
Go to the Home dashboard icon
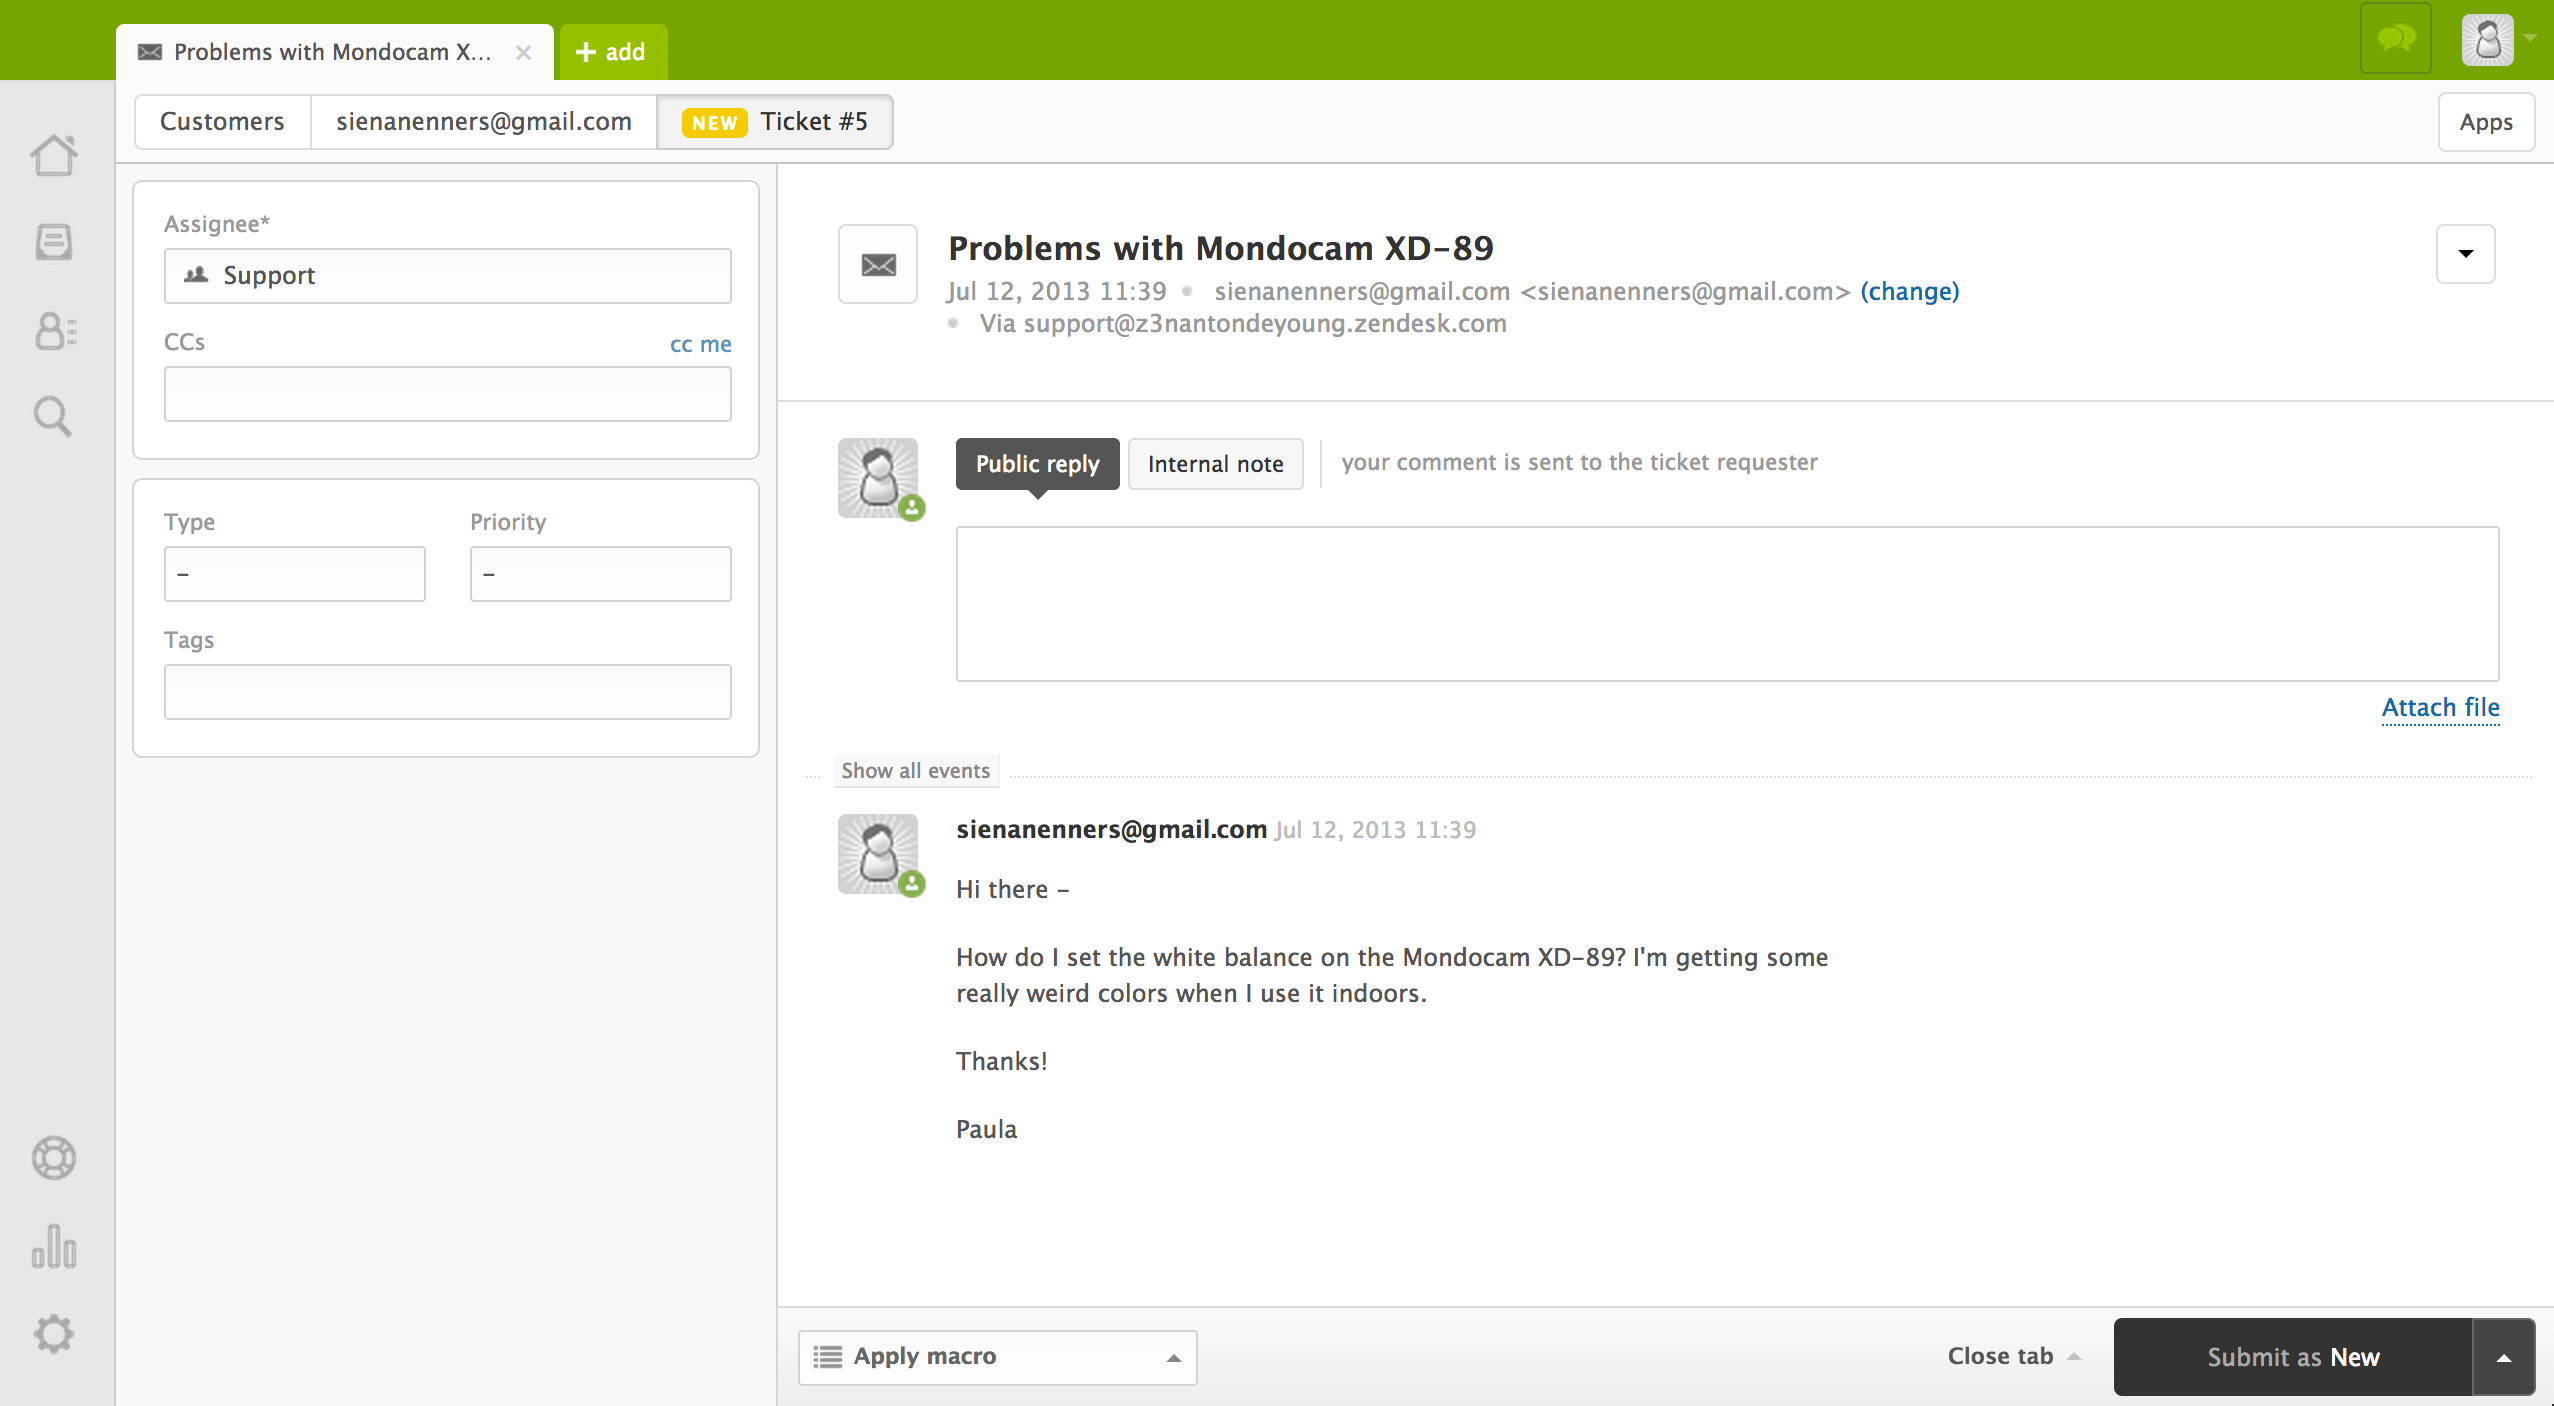(x=54, y=156)
